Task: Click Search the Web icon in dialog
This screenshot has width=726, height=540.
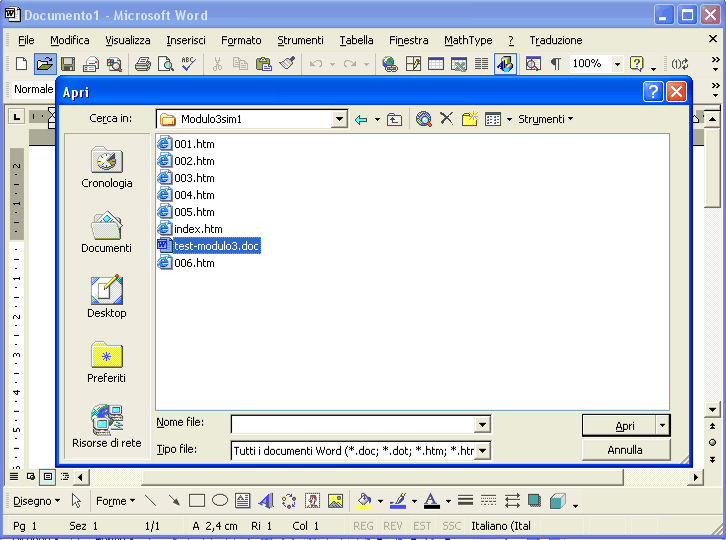Action: [424, 119]
